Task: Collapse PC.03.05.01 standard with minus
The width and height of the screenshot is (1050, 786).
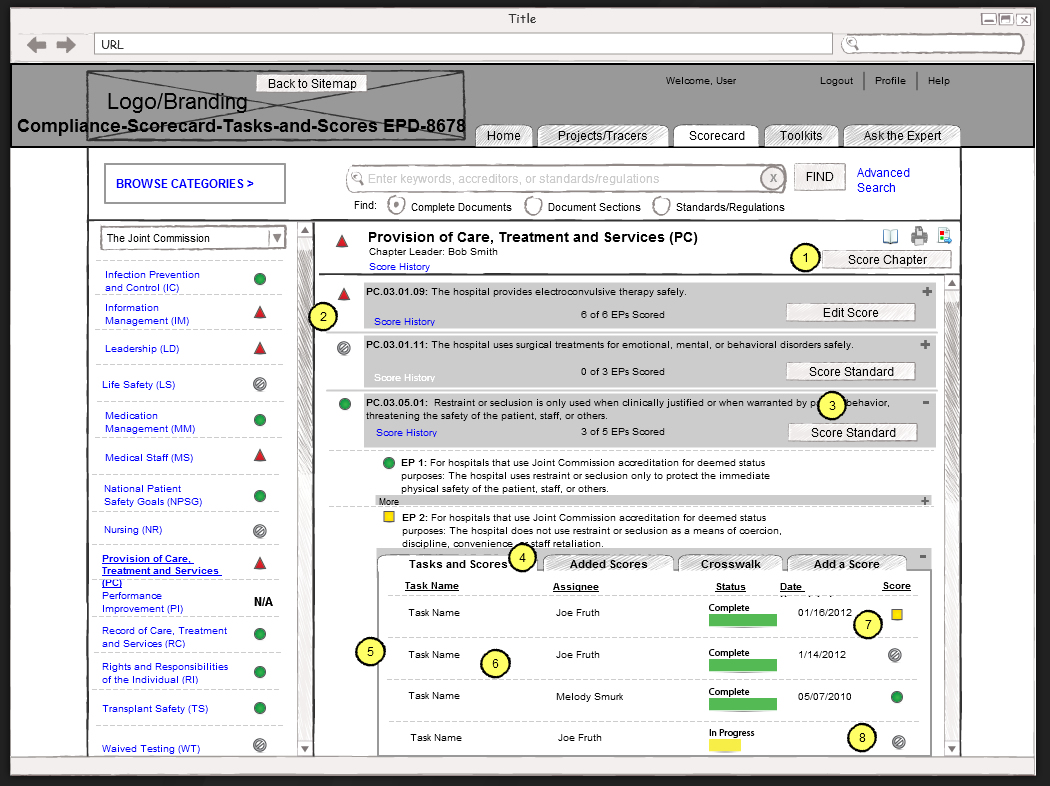Action: click(x=925, y=402)
